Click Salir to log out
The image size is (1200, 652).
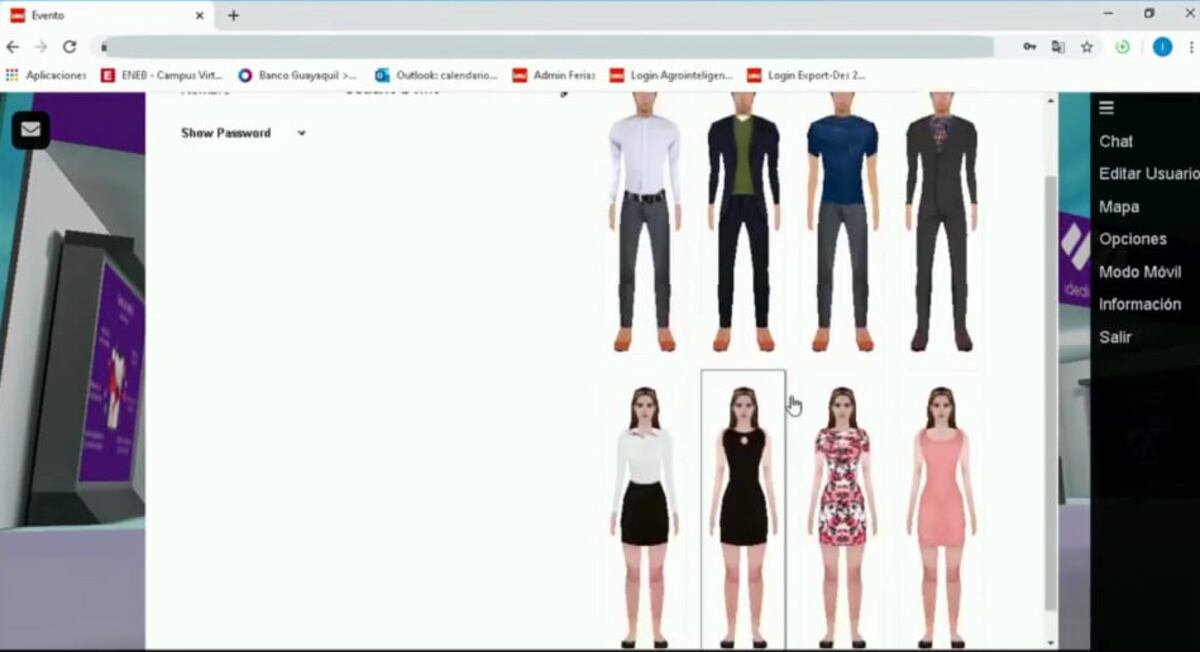click(x=1115, y=337)
